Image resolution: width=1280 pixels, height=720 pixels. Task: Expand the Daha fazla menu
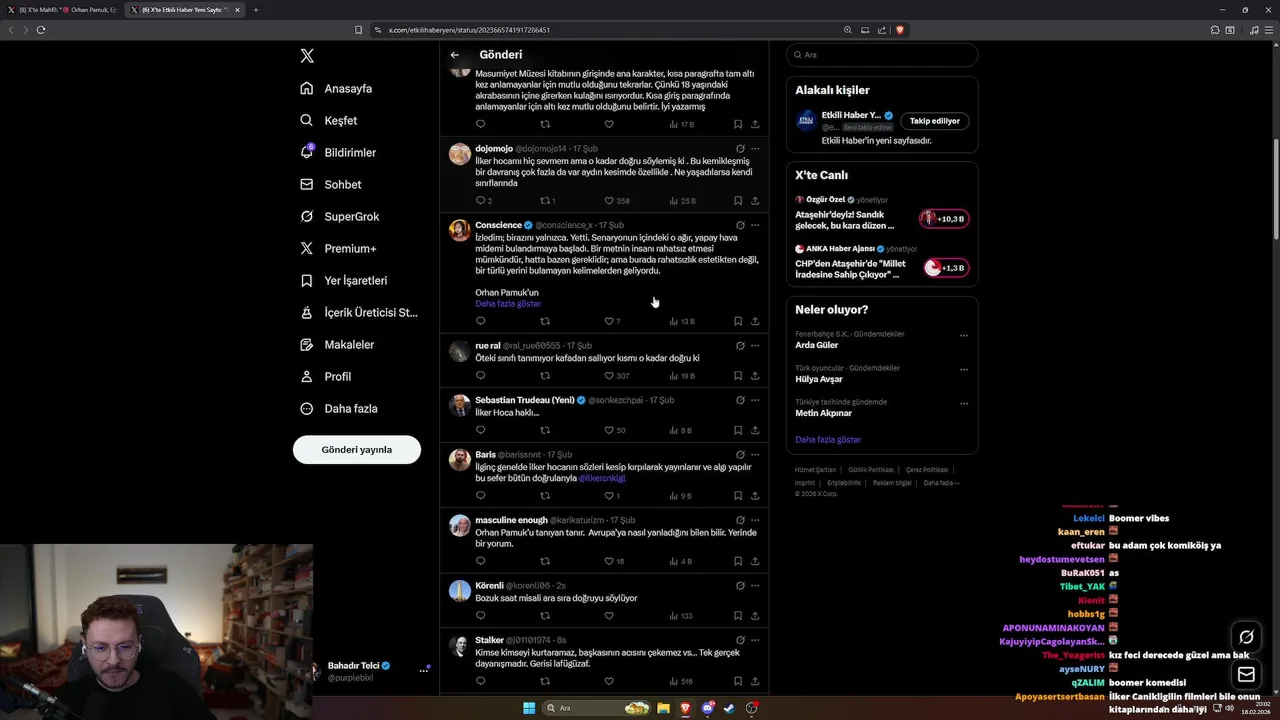point(339,408)
